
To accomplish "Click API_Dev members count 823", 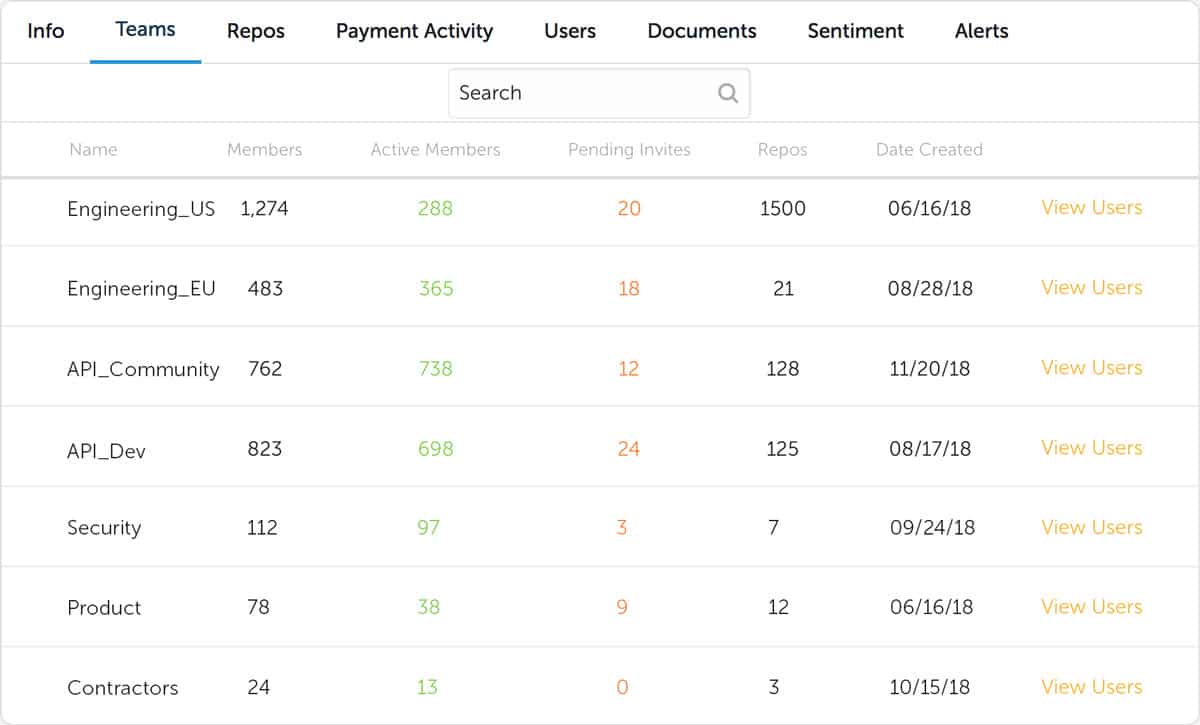I will coord(265,448).
